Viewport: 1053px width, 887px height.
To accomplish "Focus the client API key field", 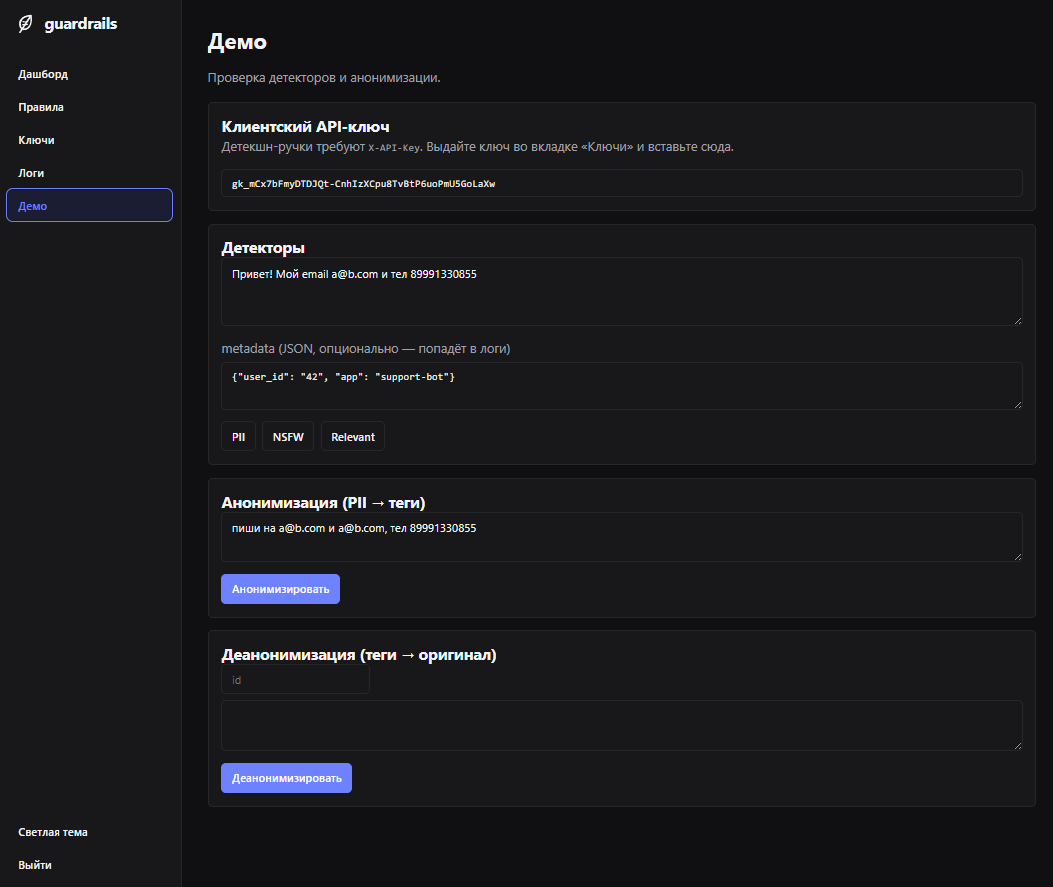I will tap(622, 183).
